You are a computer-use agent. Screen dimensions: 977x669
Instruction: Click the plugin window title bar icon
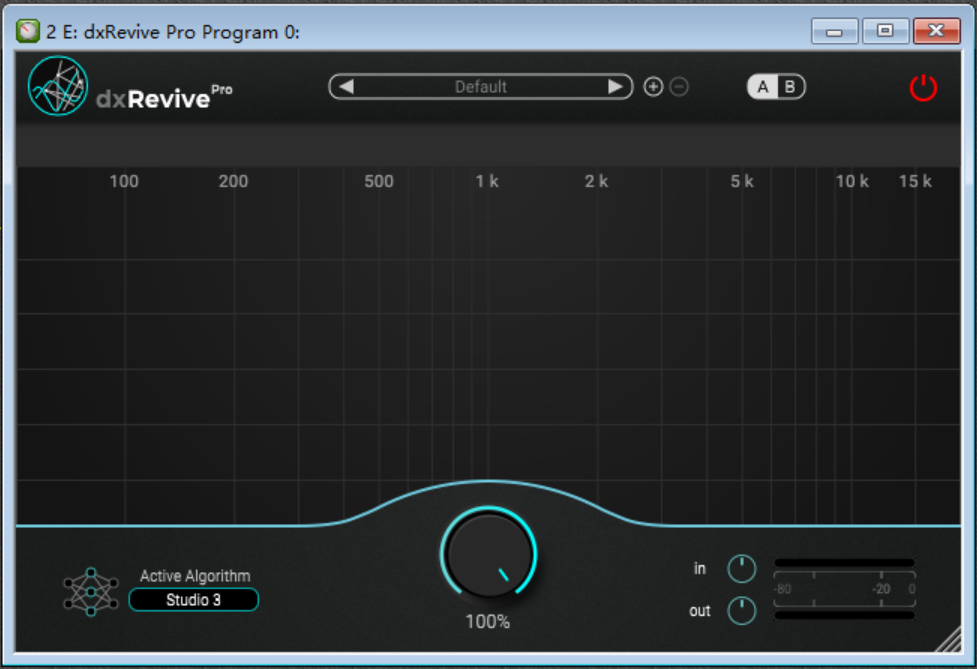[29, 32]
